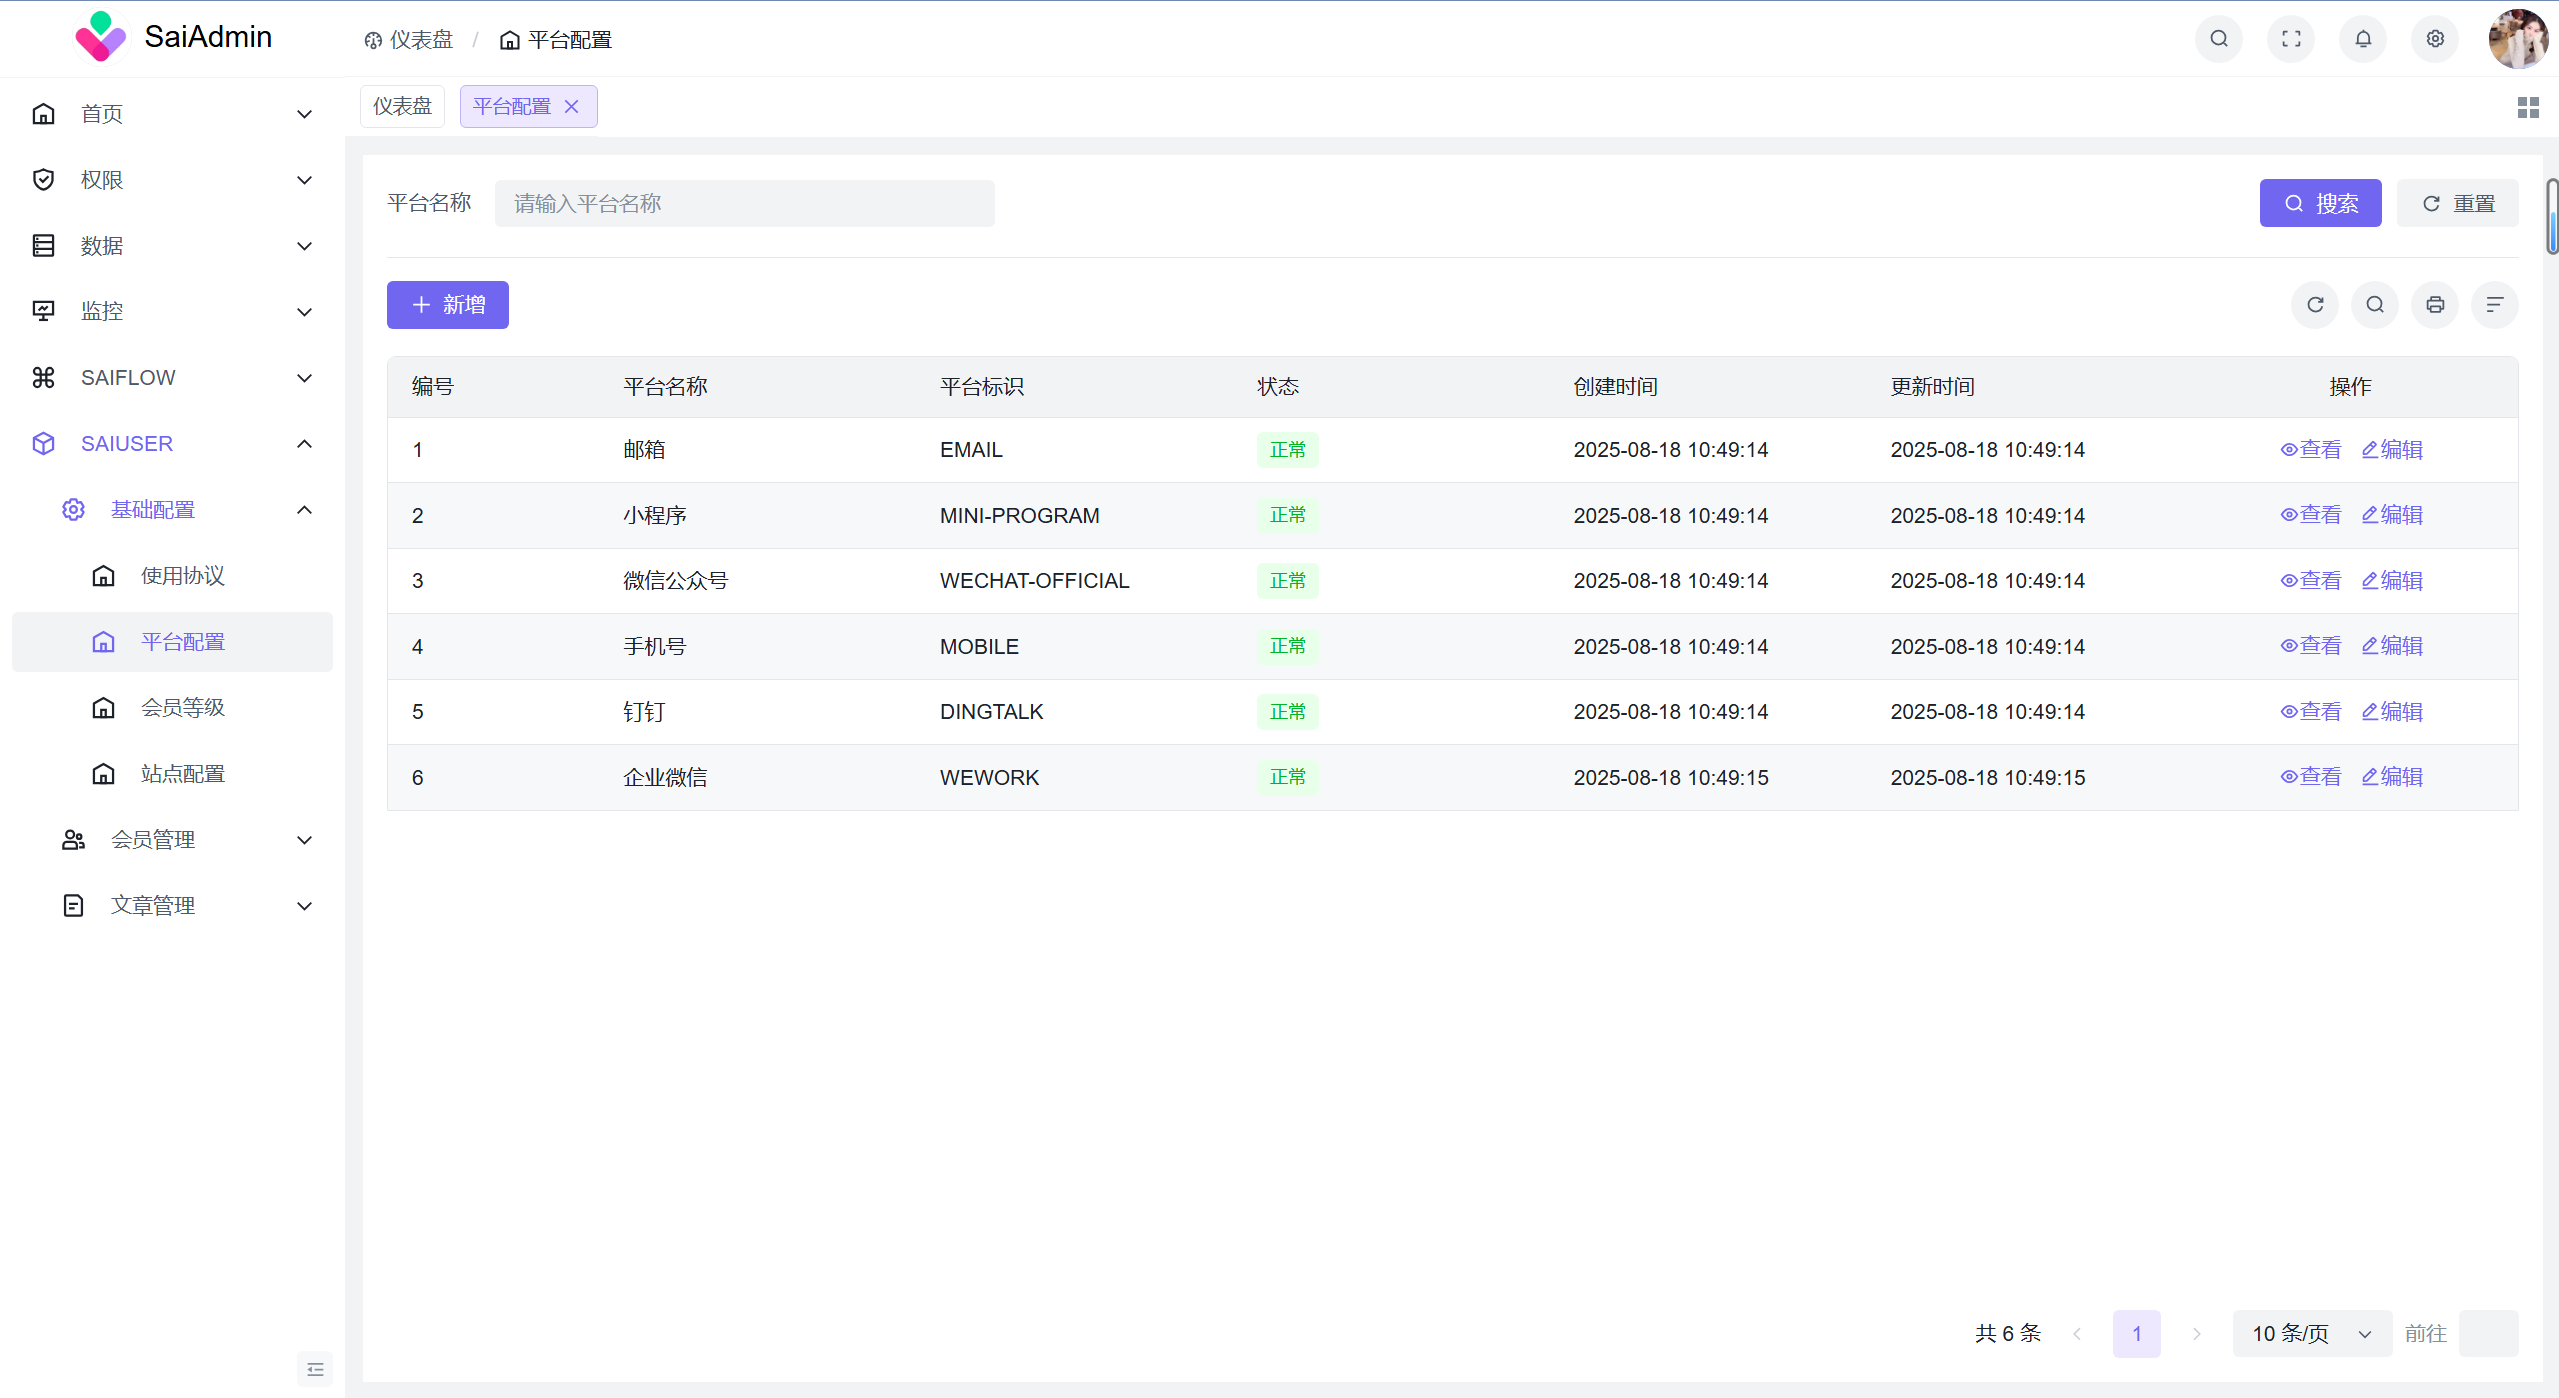This screenshot has height=1398, width=2559.
Task: Click 查看 link on the EMAIL row
Action: point(2311,449)
